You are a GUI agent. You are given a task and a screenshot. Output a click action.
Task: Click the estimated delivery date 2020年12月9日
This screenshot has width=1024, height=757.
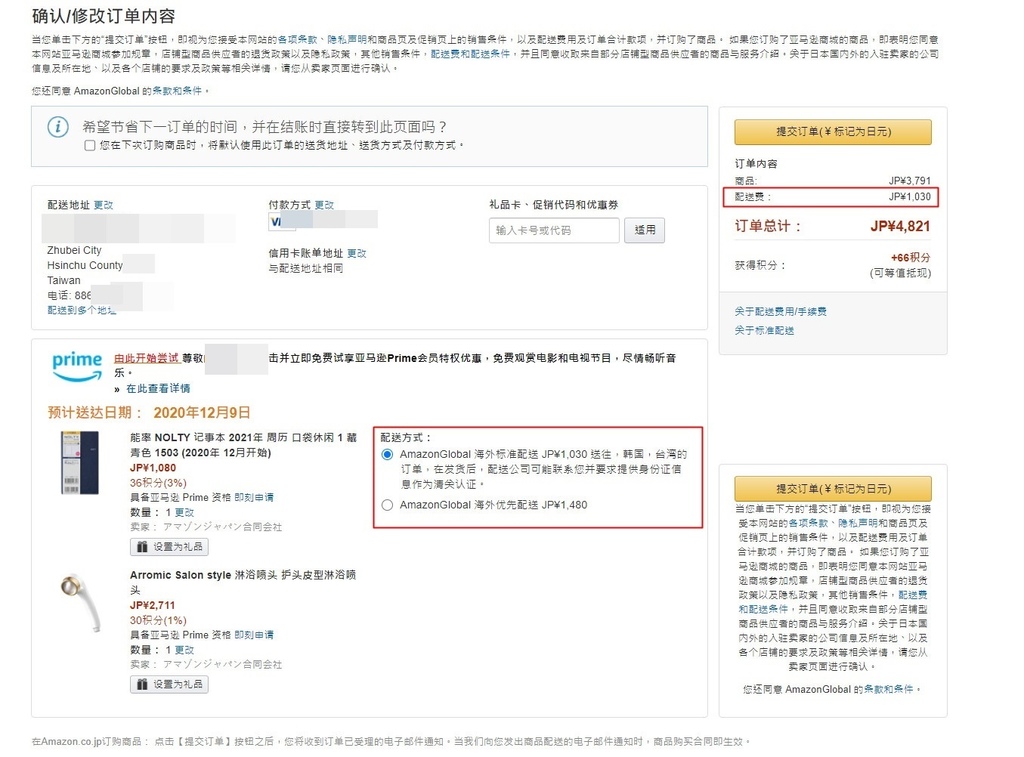[202, 413]
